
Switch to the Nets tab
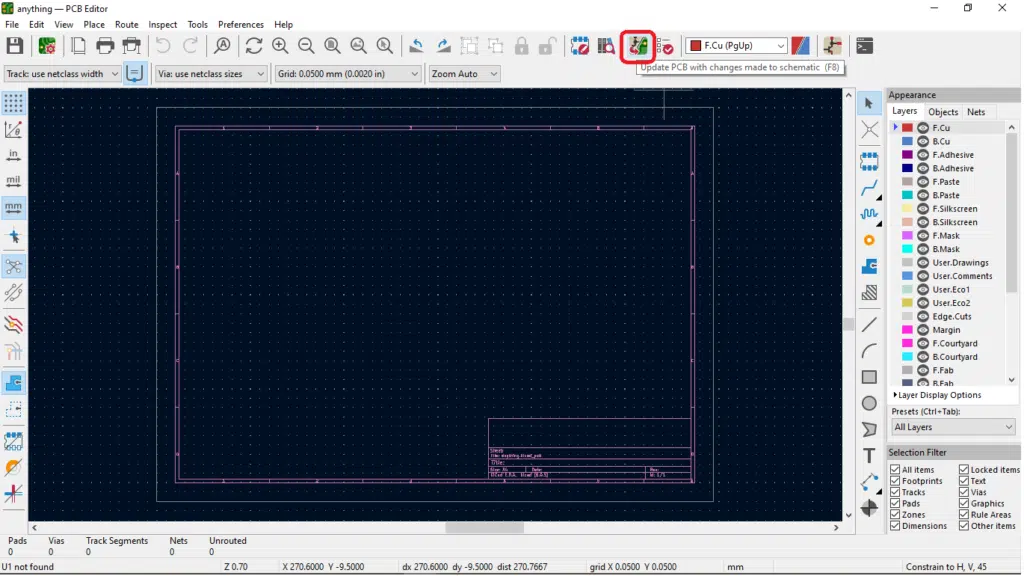pos(976,112)
